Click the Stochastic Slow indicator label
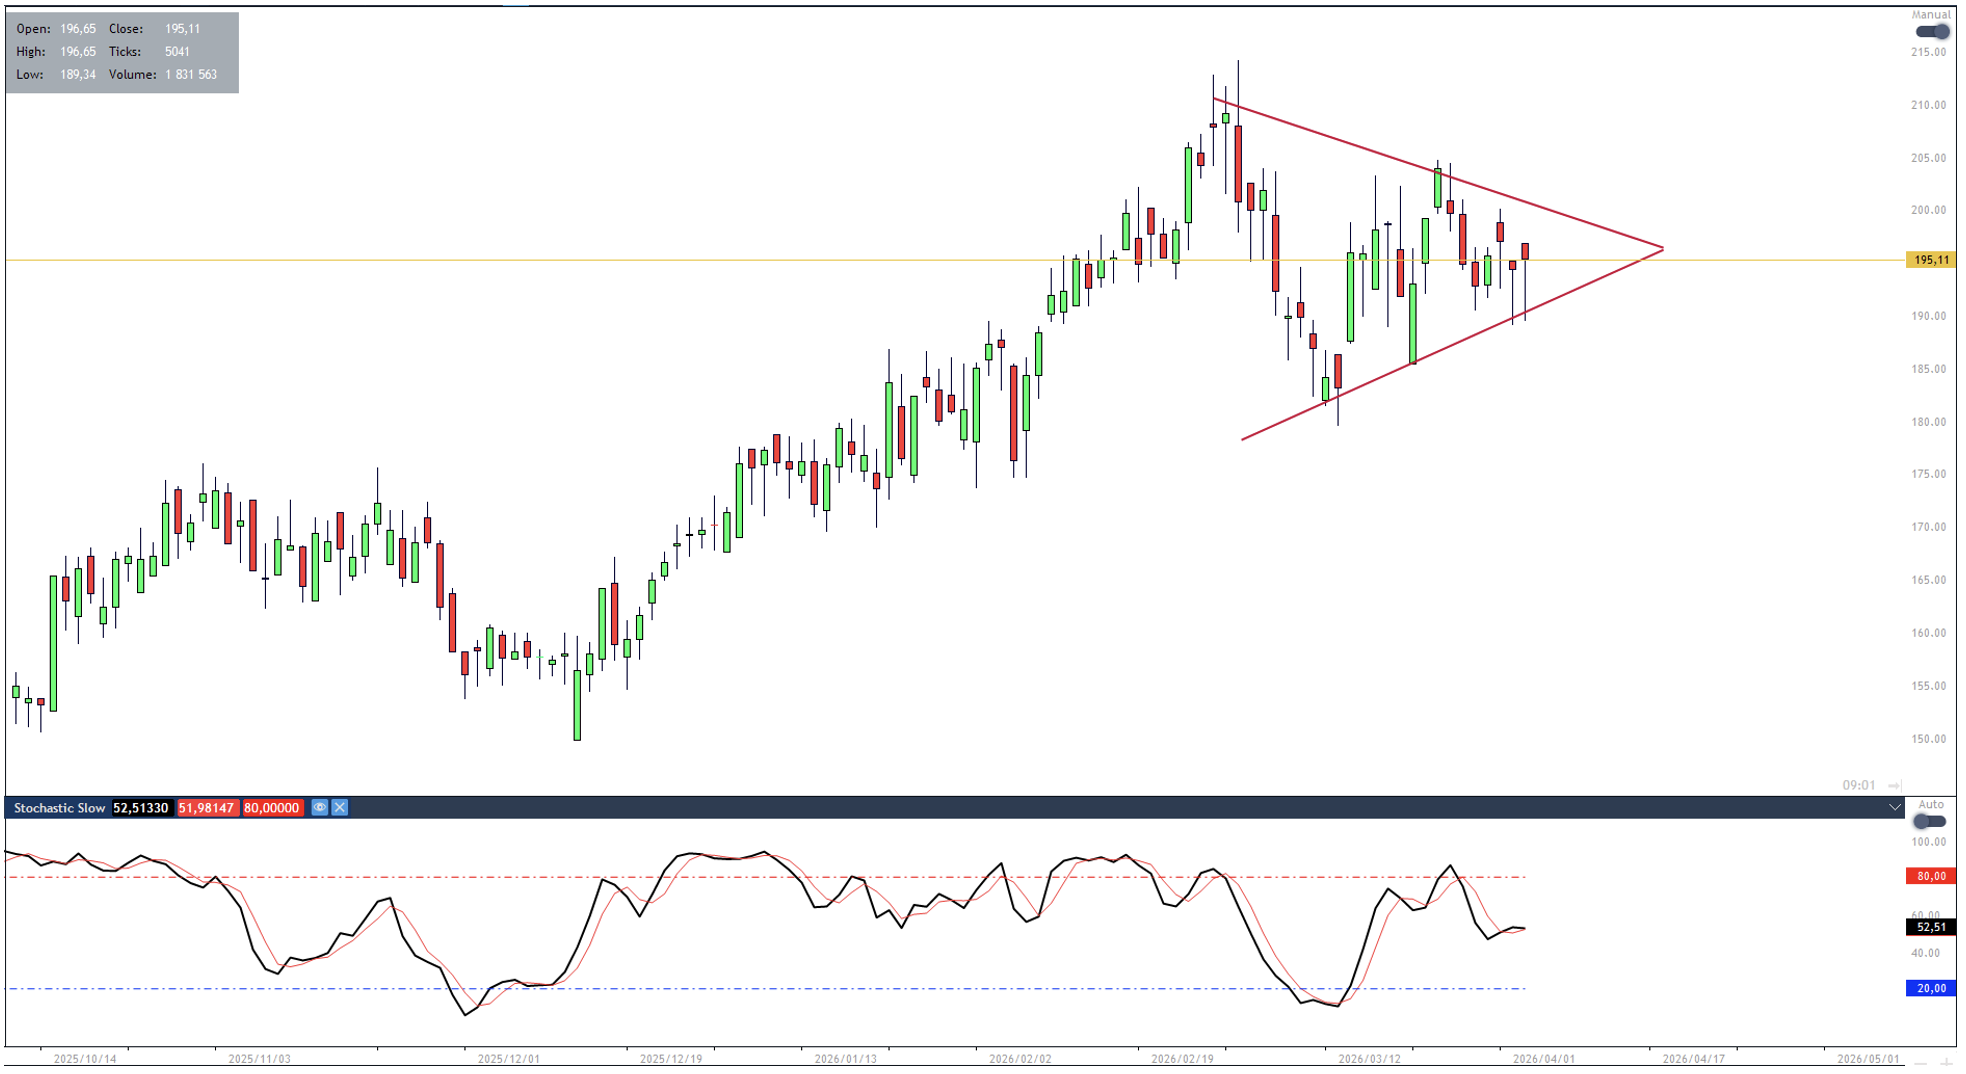This screenshot has height=1074, width=1966. [59, 808]
